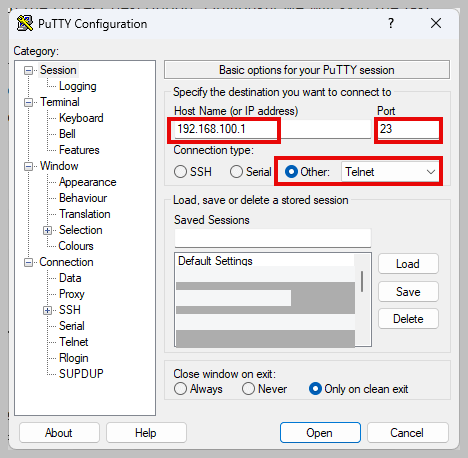468x458 pixels.
Task: Click the Port input field
Action: (x=408, y=129)
